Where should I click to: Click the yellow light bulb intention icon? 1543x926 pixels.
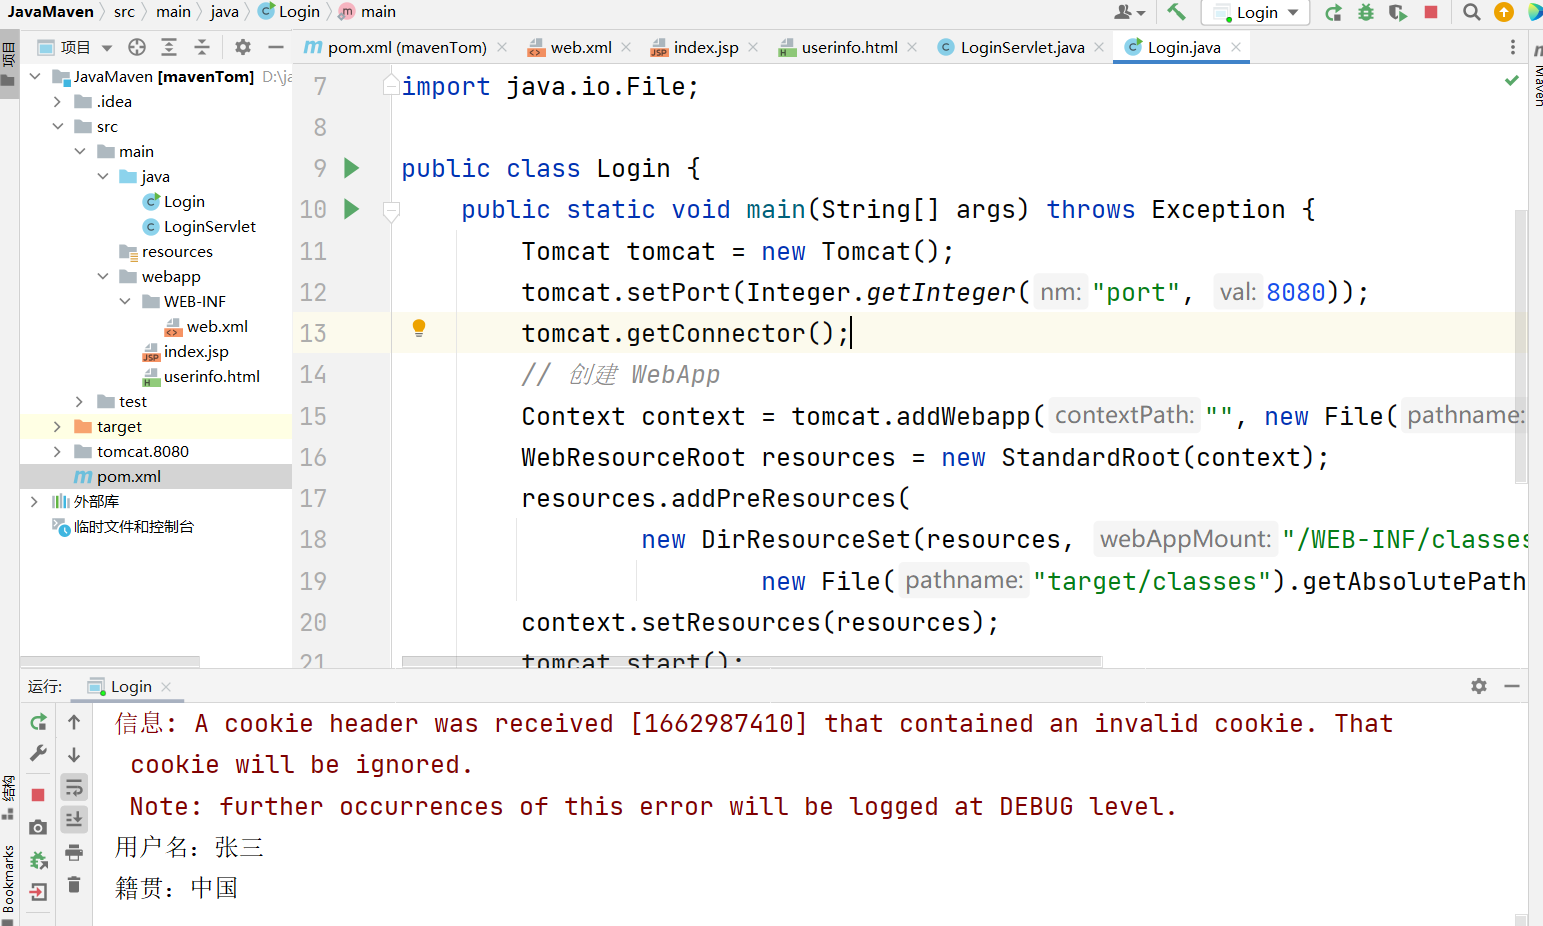pyautogui.click(x=419, y=328)
